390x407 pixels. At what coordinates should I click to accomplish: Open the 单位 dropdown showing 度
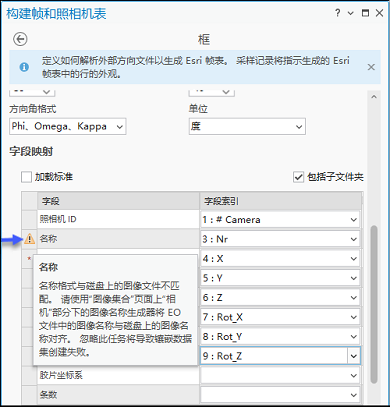tap(247, 126)
